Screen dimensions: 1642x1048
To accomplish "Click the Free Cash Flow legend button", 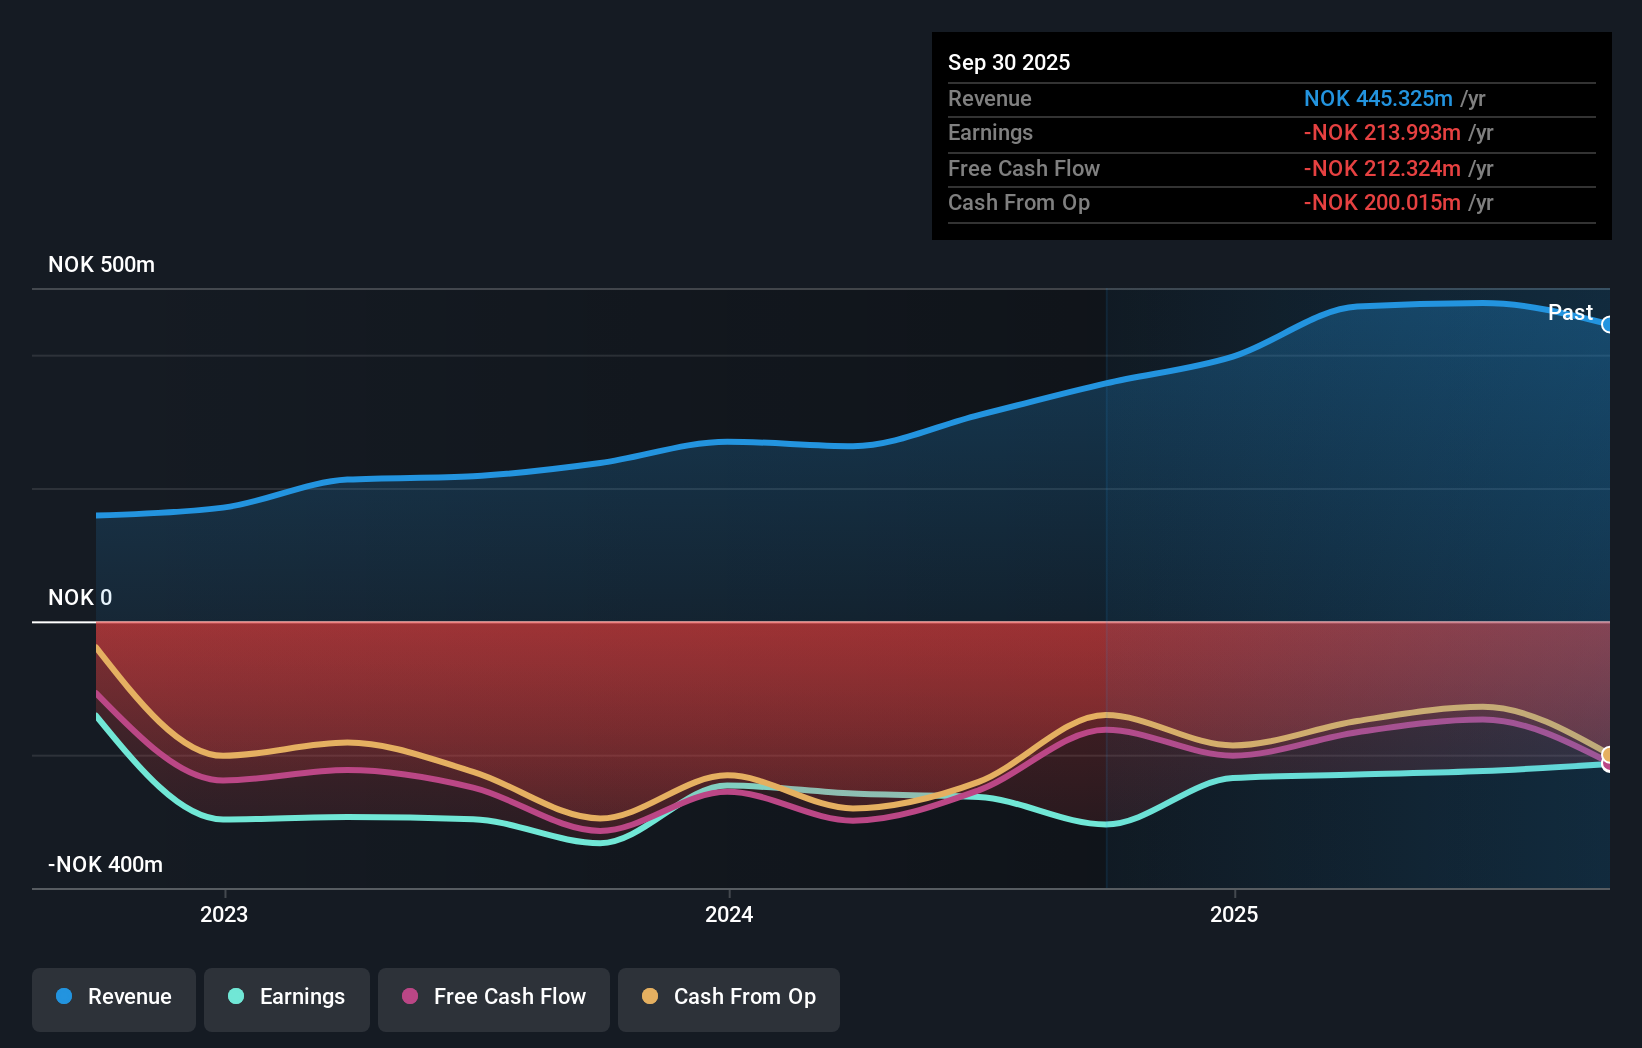I will coord(493,998).
